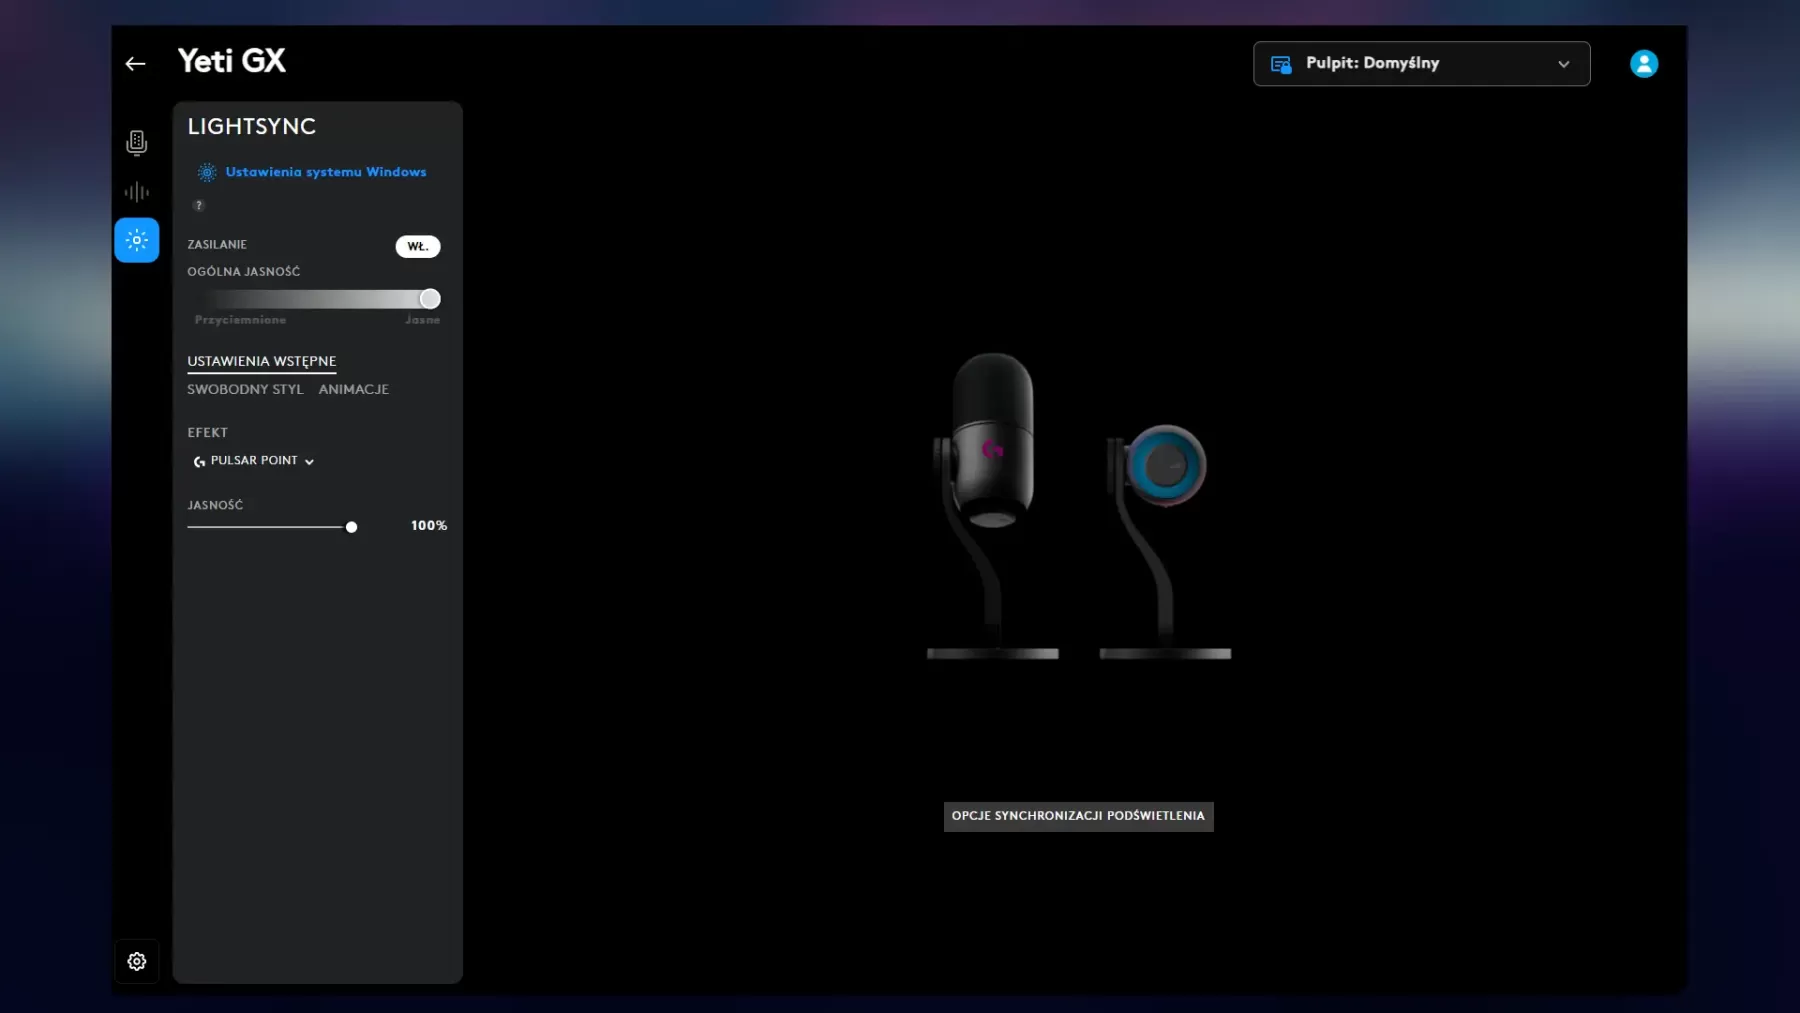
Task: Open the user account avatar icon
Action: click(x=1643, y=63)
